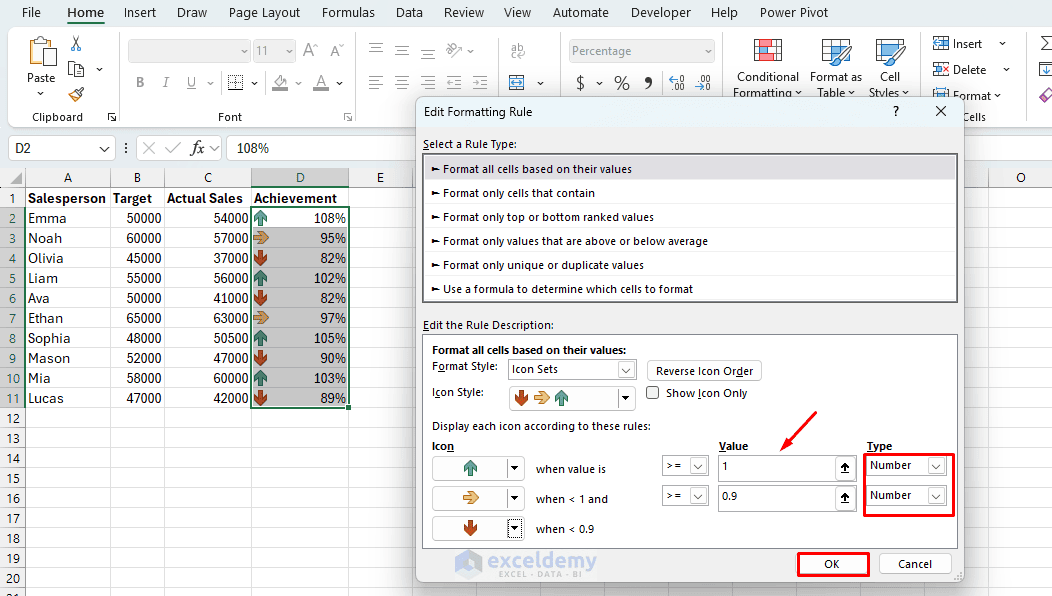This screenshot has height=596, width=1052.
Task: Click the Font Color letter A icon
Action: pos(321,83)
